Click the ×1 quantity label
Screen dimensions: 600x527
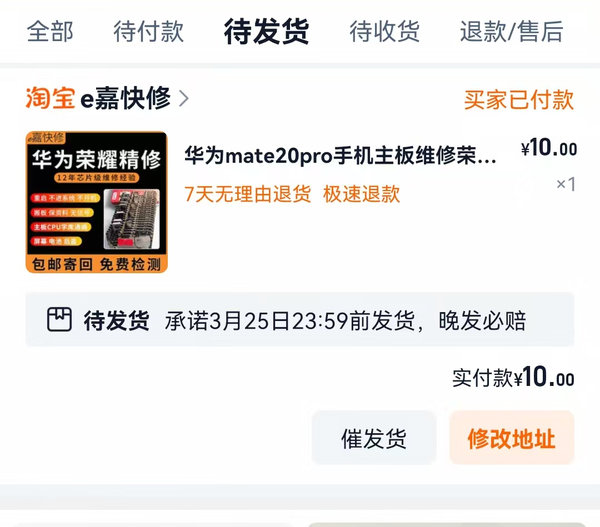point(566,184)
